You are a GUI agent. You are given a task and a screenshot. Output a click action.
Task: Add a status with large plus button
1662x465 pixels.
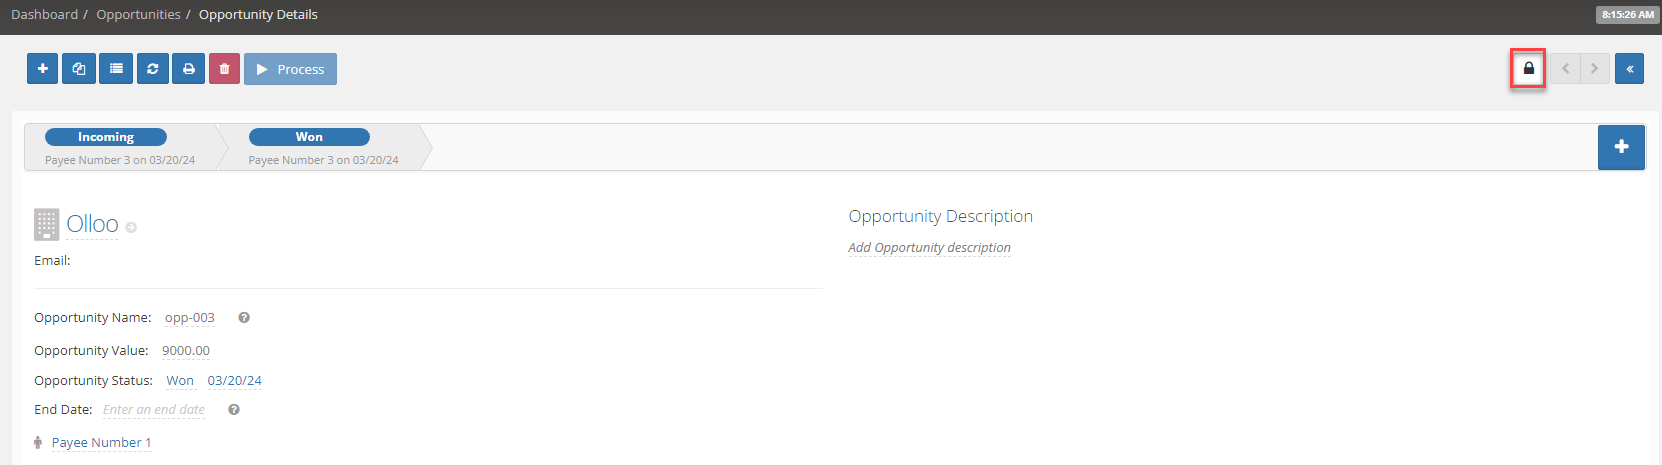pos(1621,147)
